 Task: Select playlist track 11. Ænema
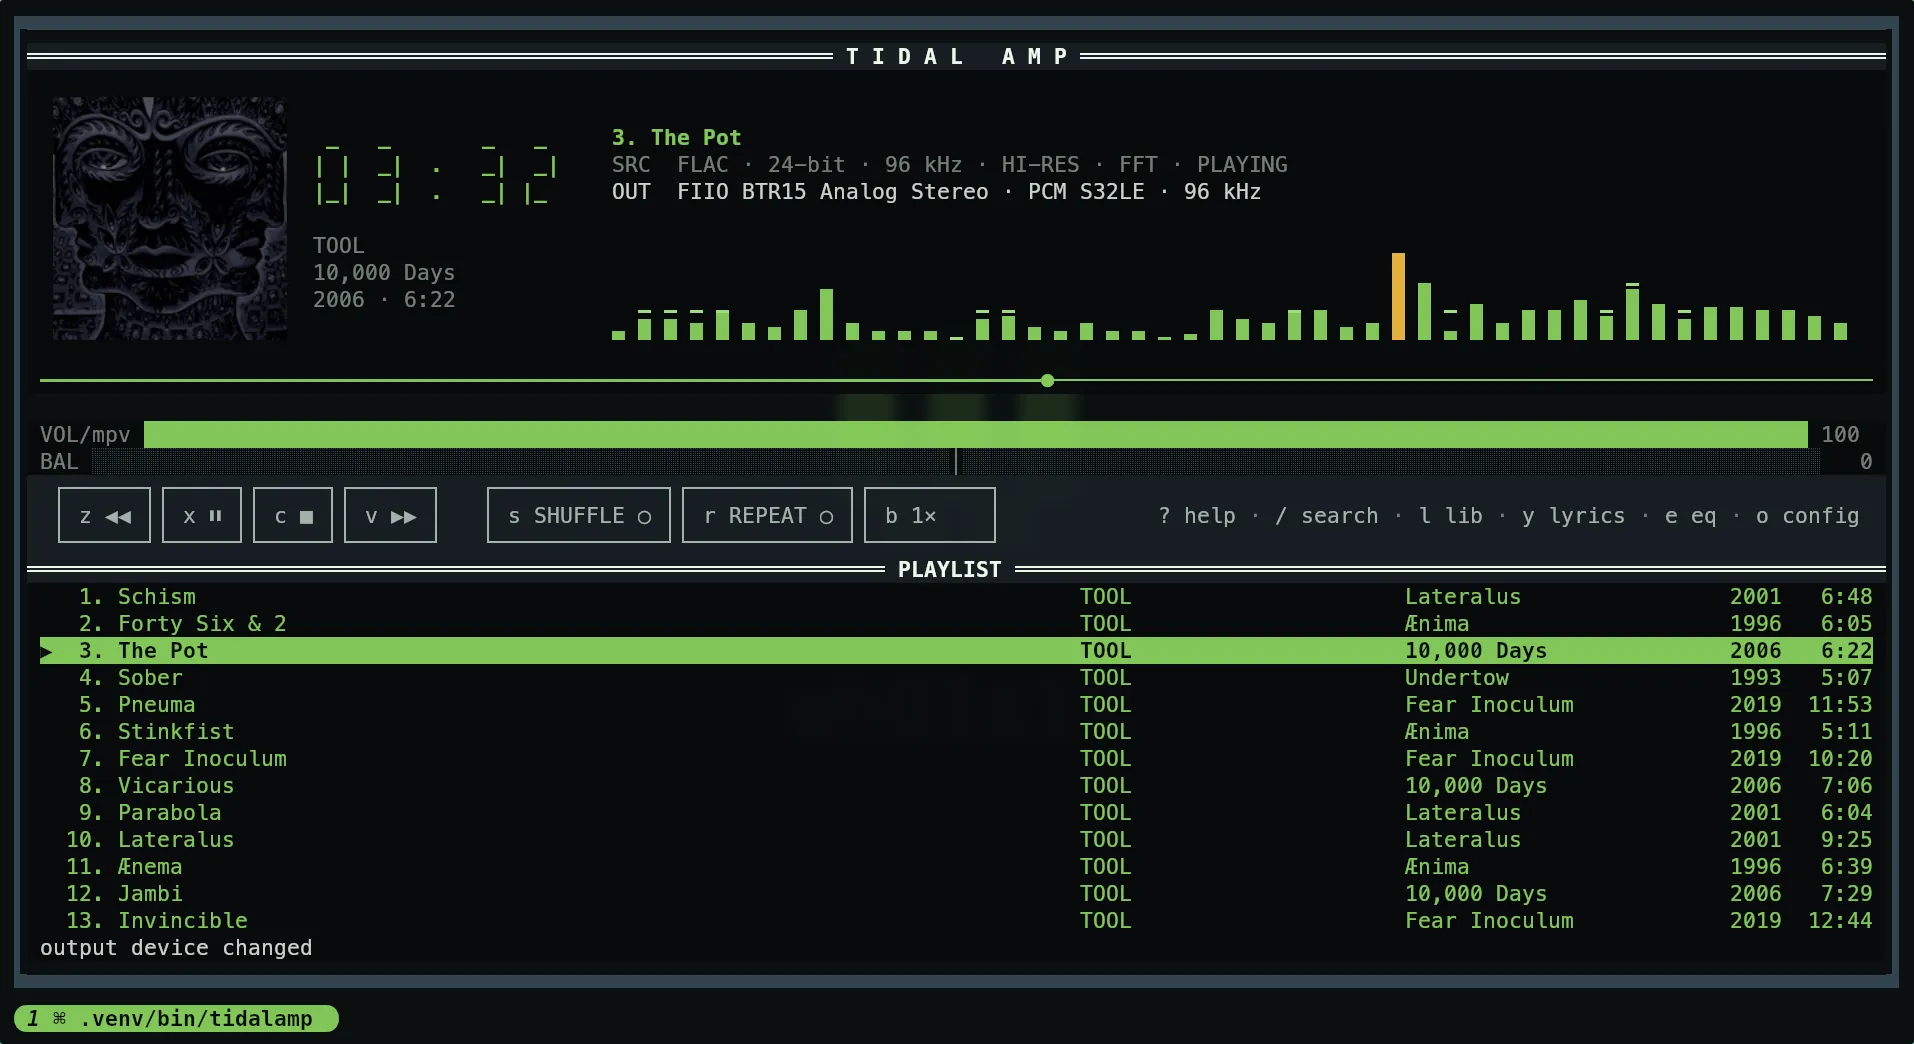coord(956,866)
